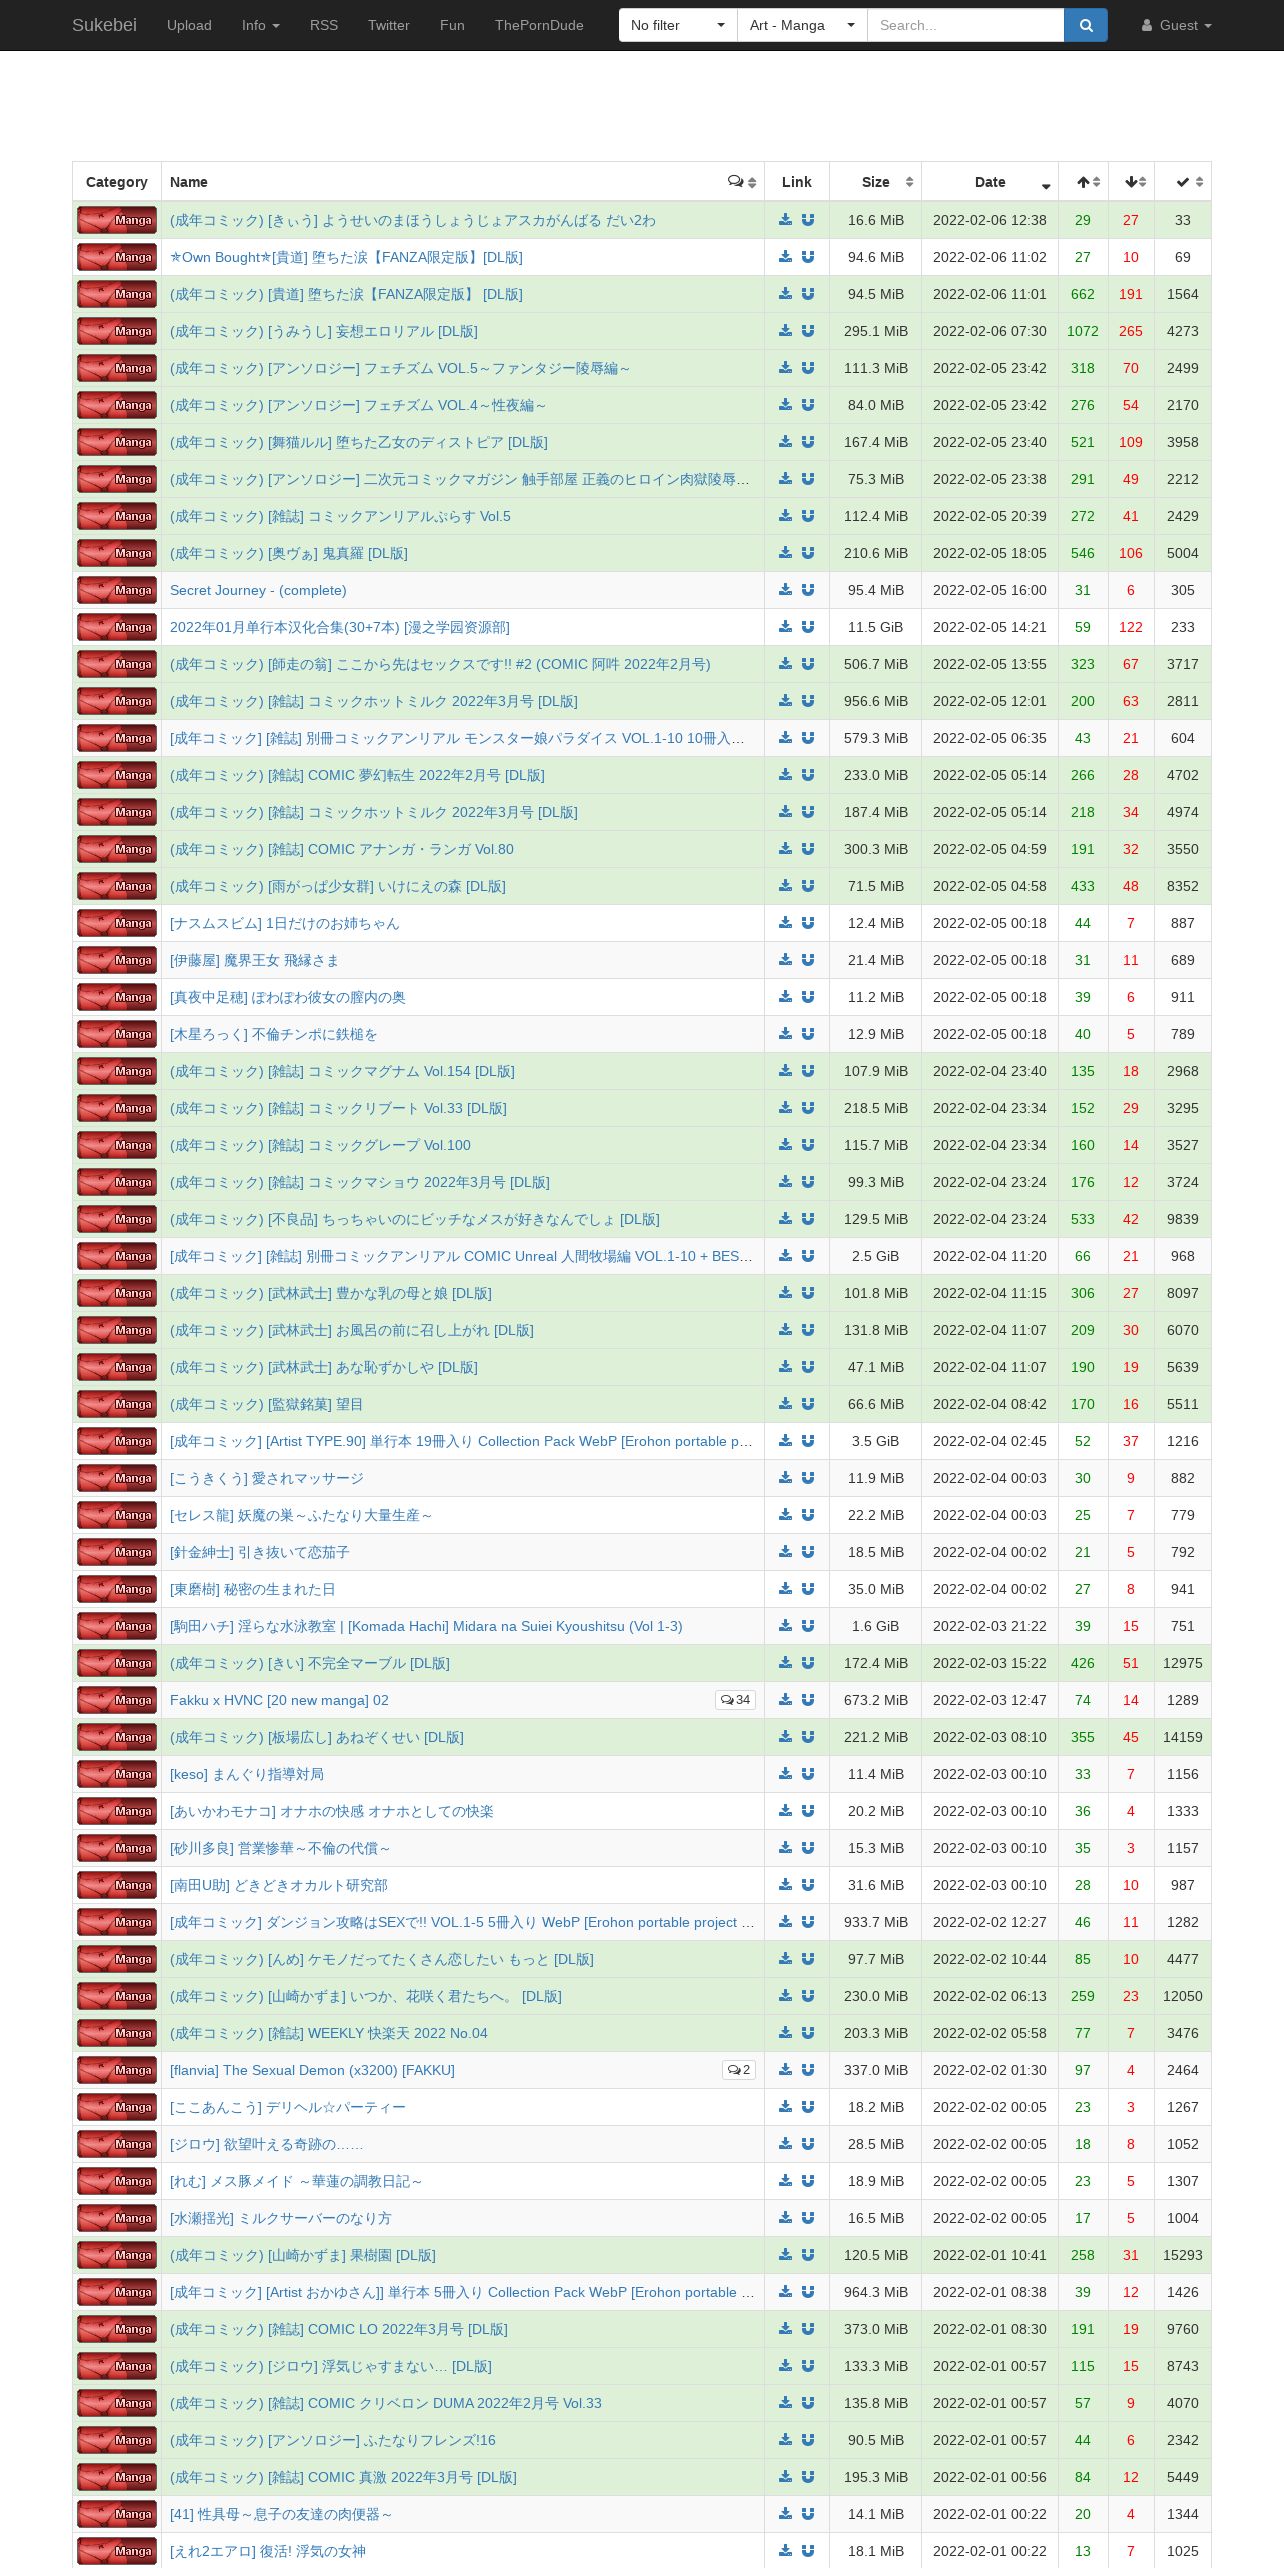The height and width of the screenshot is (2568, 1284).
Task: Open magnet link for Fakku x HVNC row
Action: click(808, 1700)
